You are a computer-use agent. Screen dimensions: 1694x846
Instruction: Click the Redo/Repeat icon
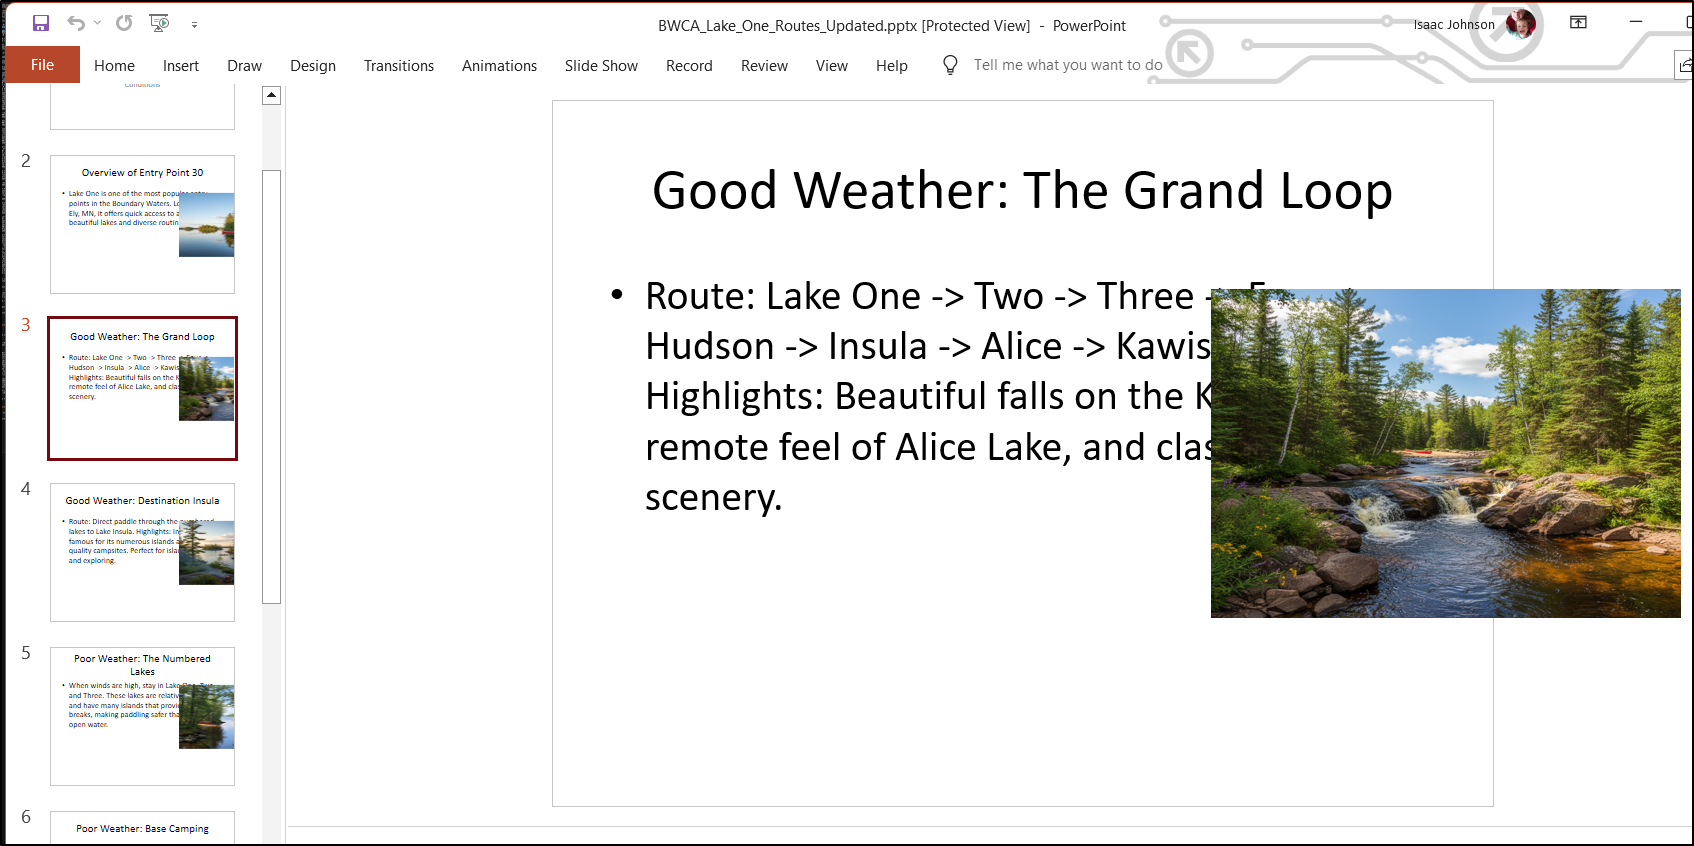[124, 23]
